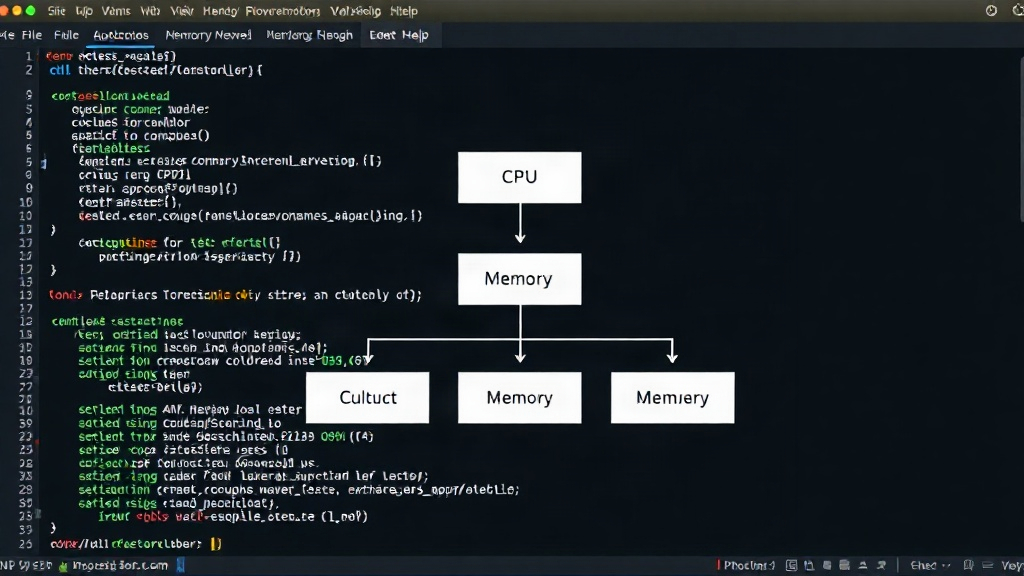Open the Vams menu in the top bar

click(116, 11)
